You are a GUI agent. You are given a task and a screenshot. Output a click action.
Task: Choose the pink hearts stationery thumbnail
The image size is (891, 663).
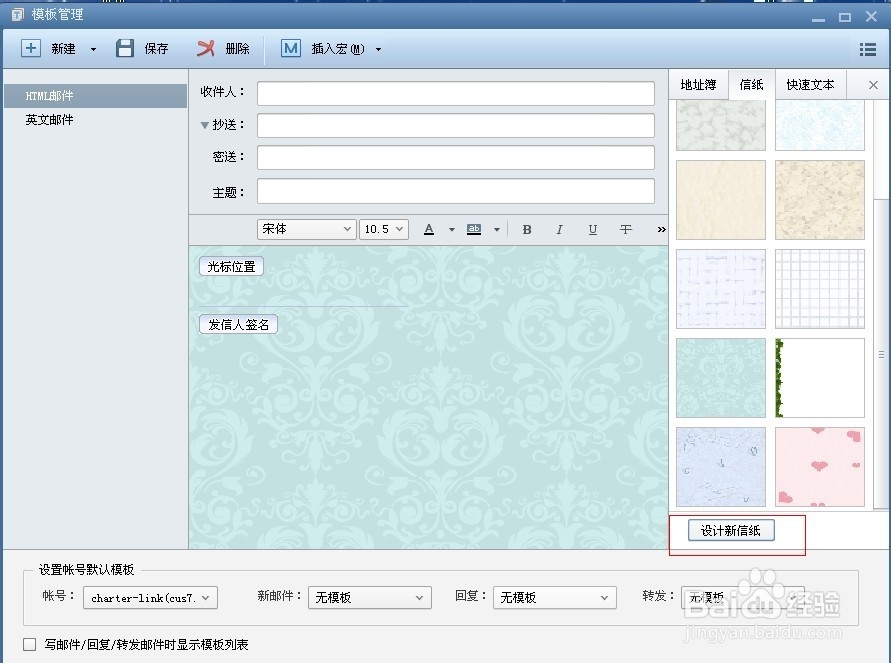(819, 467)
